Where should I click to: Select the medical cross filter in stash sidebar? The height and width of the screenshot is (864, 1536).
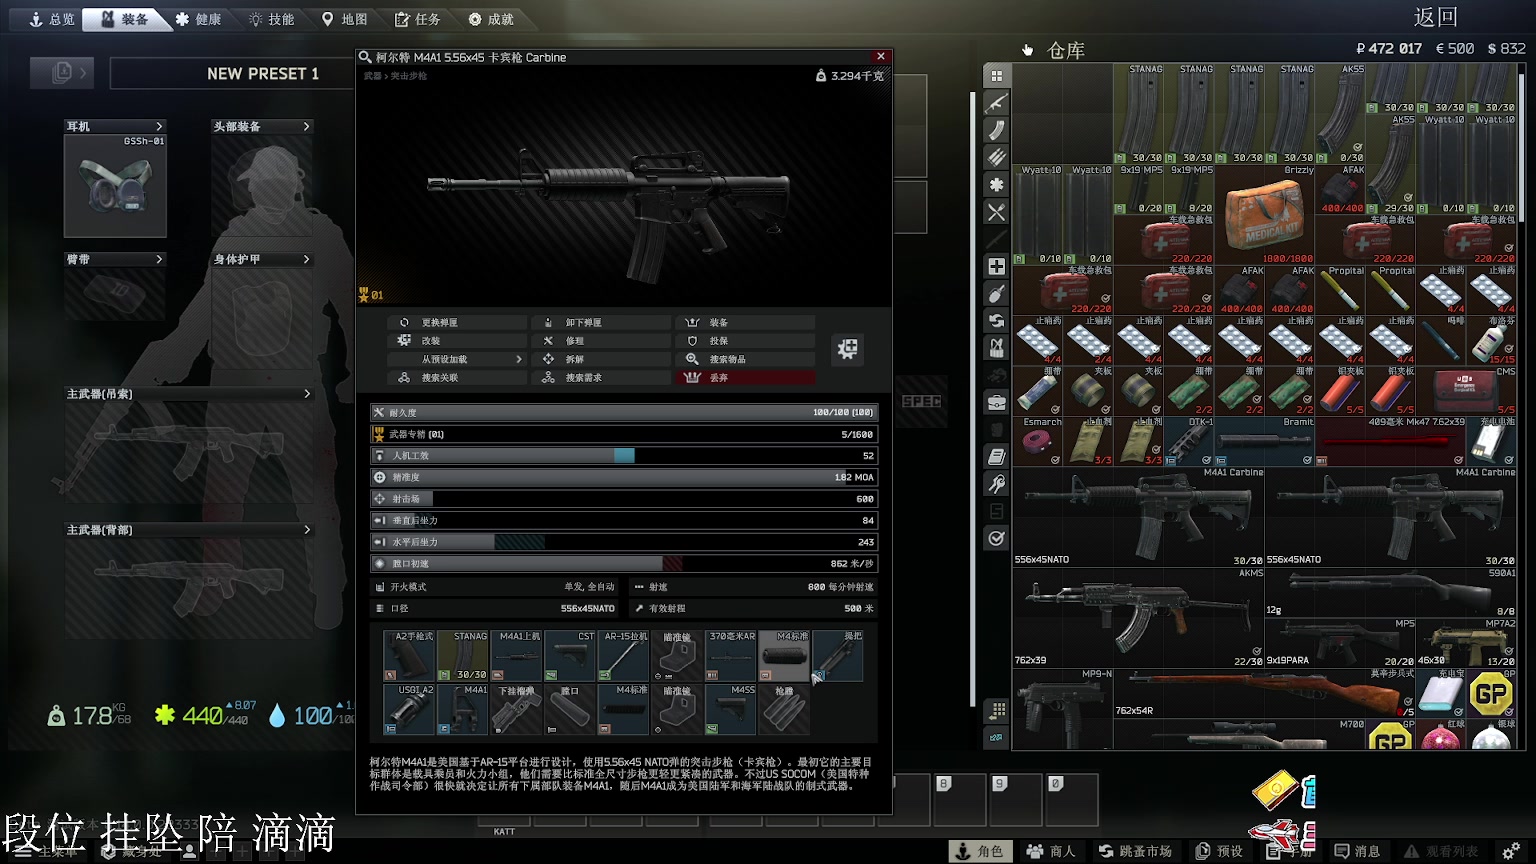(x=996, y=266)
